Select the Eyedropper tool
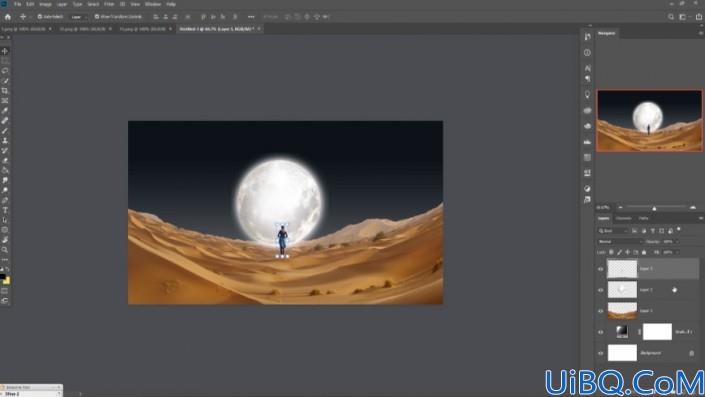Image resolution: width=705 pixels, height=397 pixels. [5, 111]
